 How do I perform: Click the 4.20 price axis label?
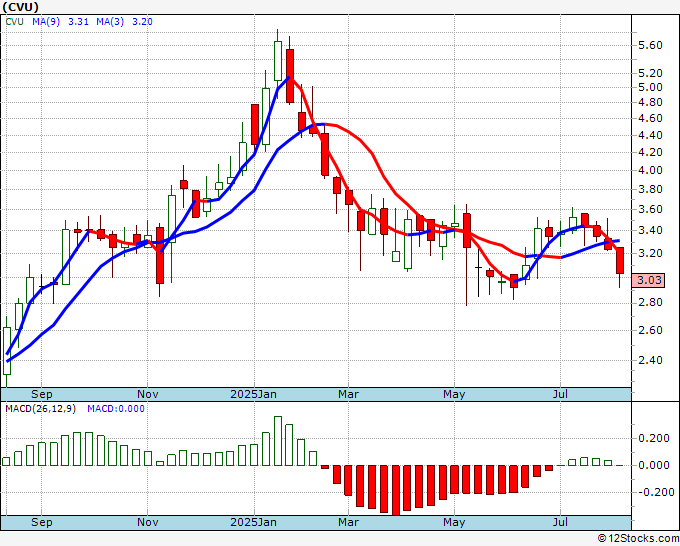[x=651, y=152]
